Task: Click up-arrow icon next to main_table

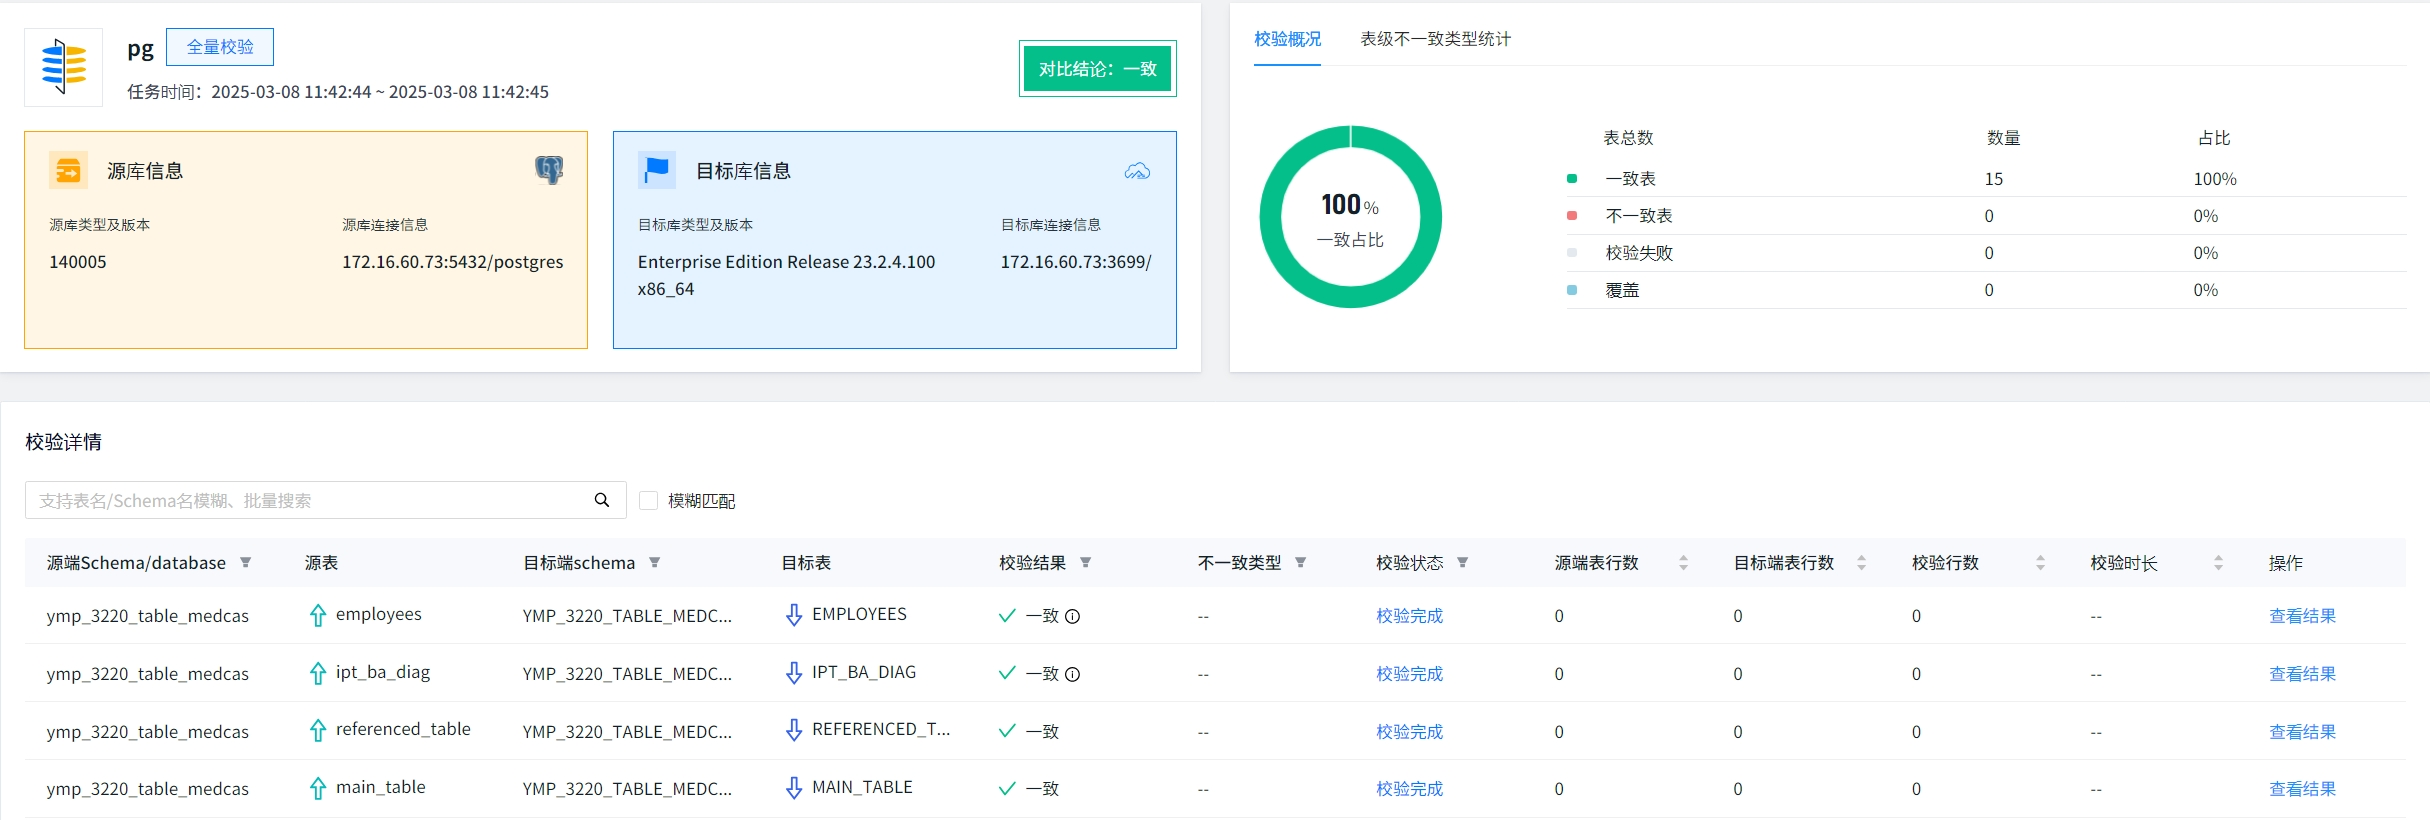Action: pyautogui.click(x=318, y=789)
